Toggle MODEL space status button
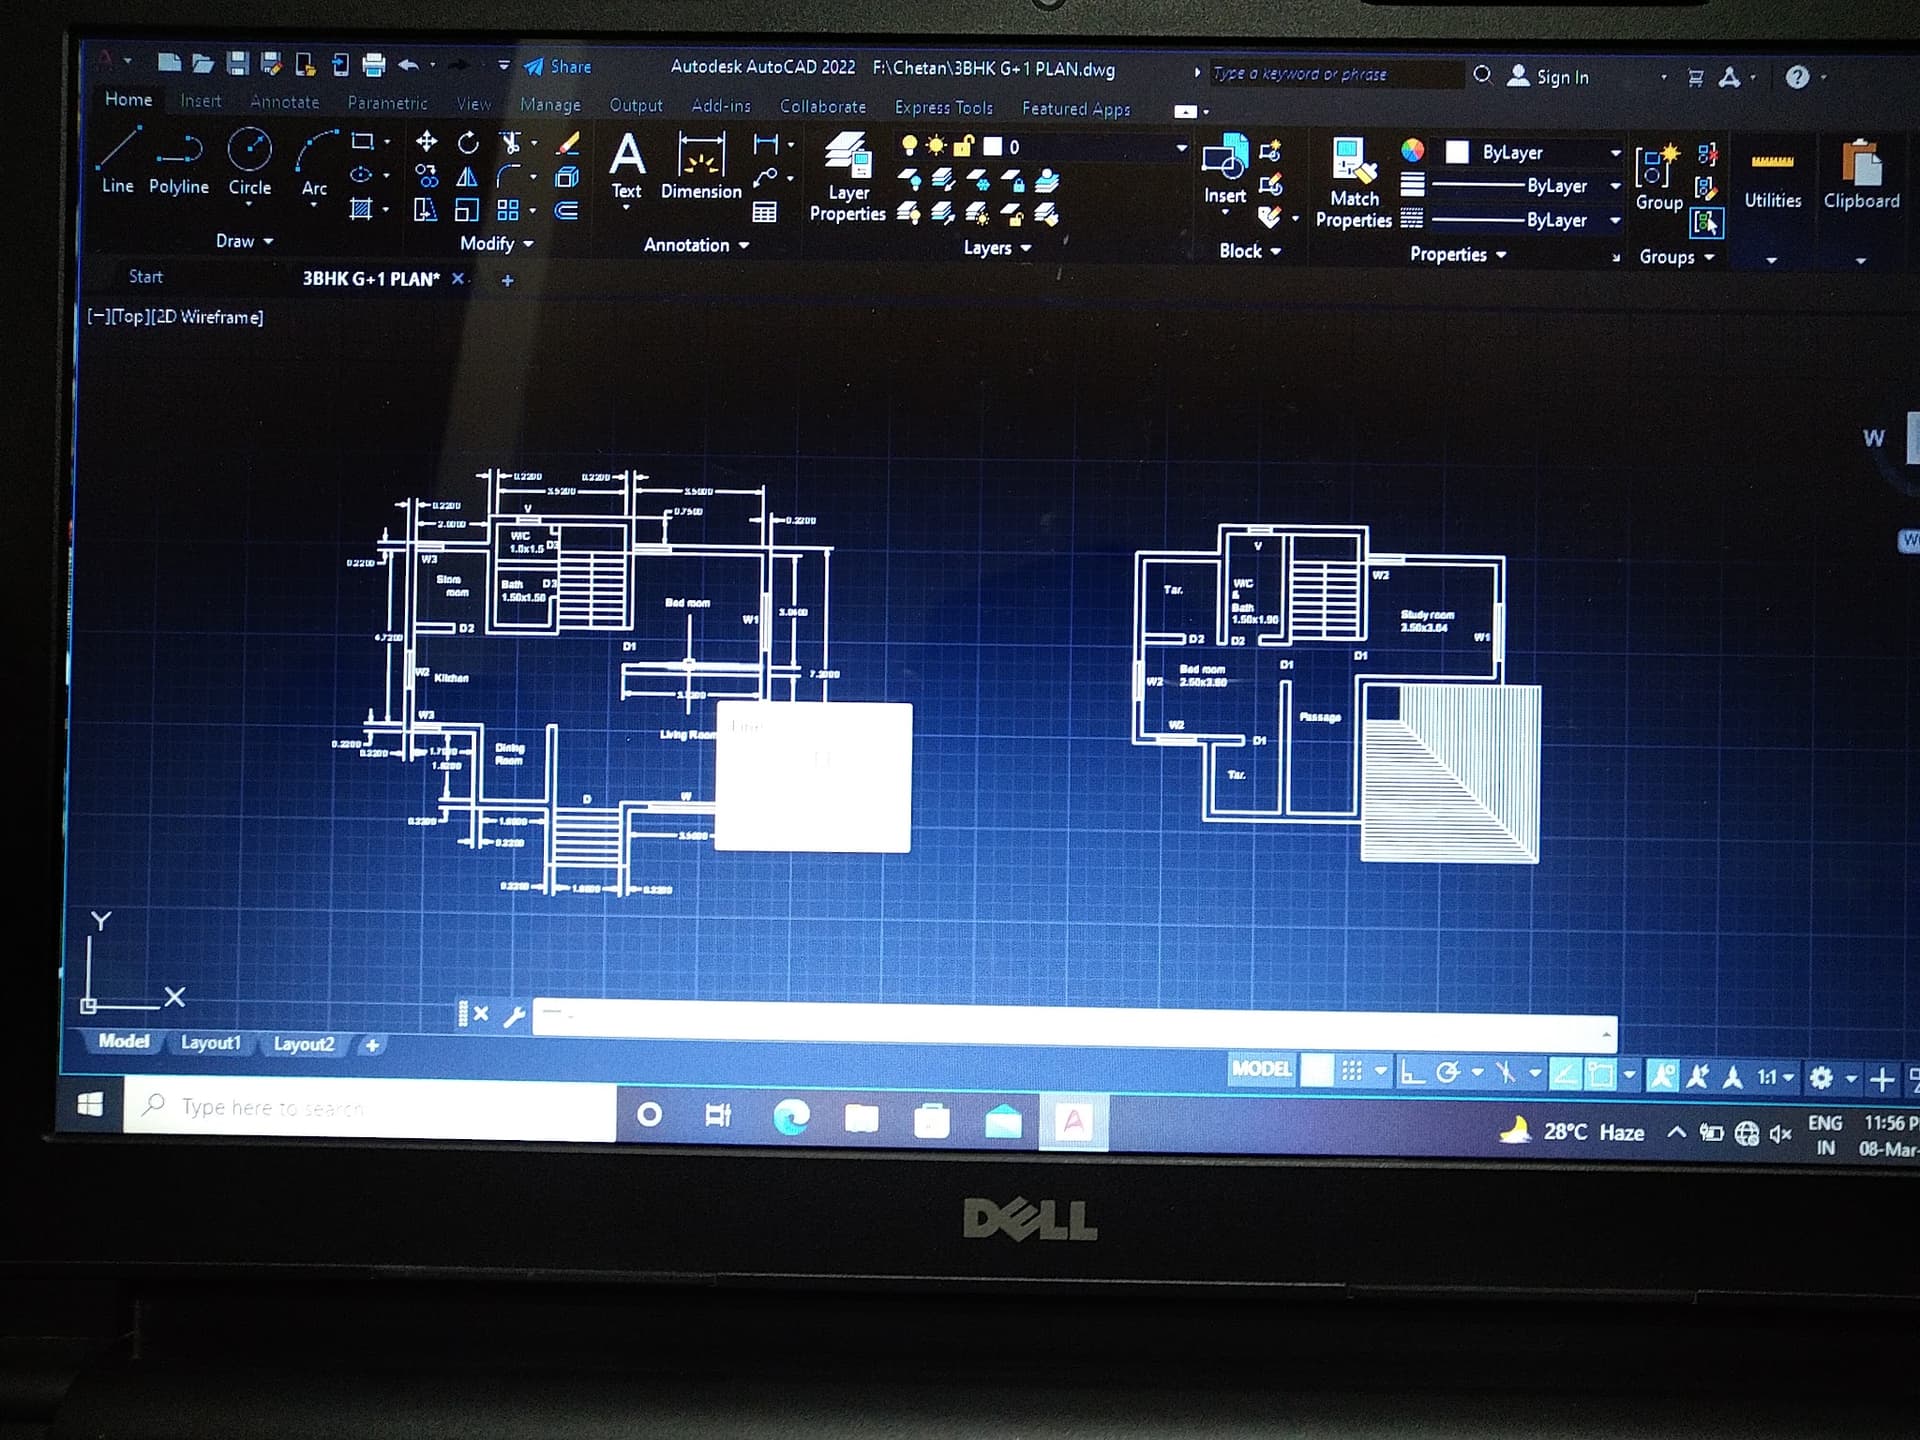Screen dimensions: 1920x1440 point(1261,1069)
